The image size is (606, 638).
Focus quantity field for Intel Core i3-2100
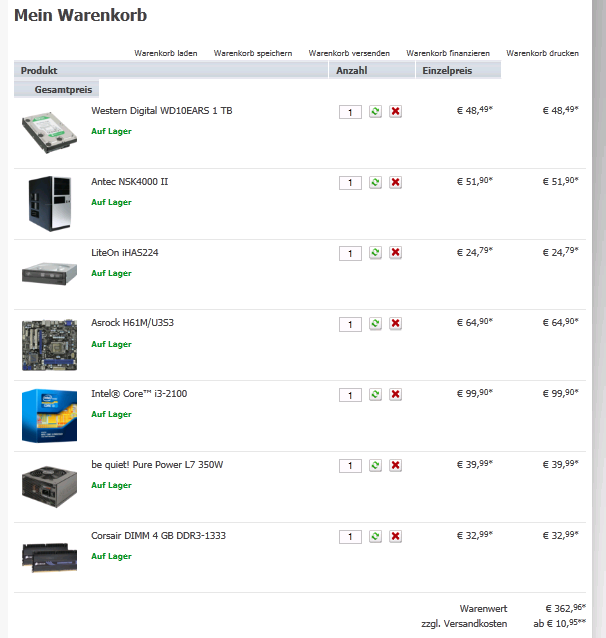pos(350,395)
